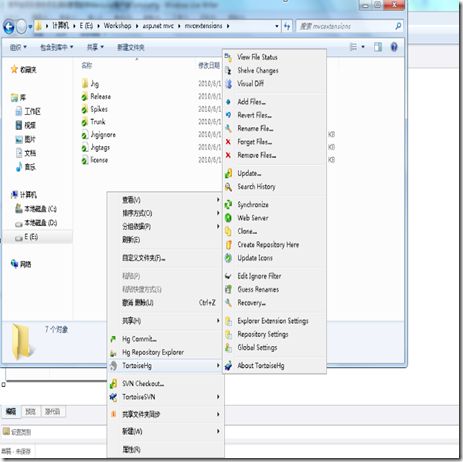Click the Search History magnifier icon
This screenshot has height=462, width=463.
[228, 187]
